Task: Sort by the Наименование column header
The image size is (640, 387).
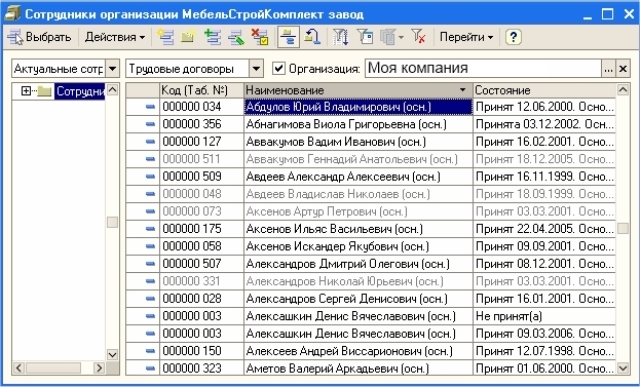Action: 358,90
